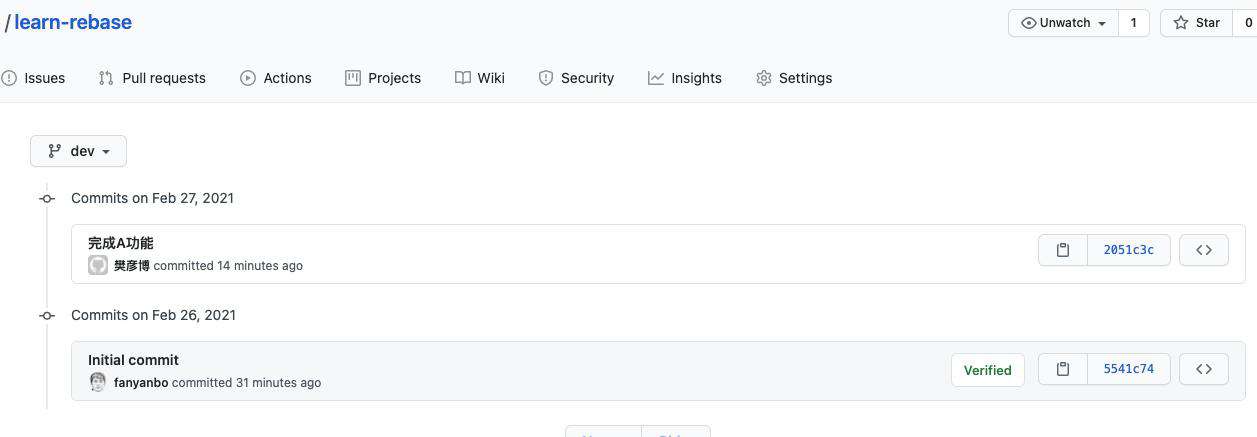Switch to the Actions tab
The height and width of the screenshot is (437, 1257).
276,78
